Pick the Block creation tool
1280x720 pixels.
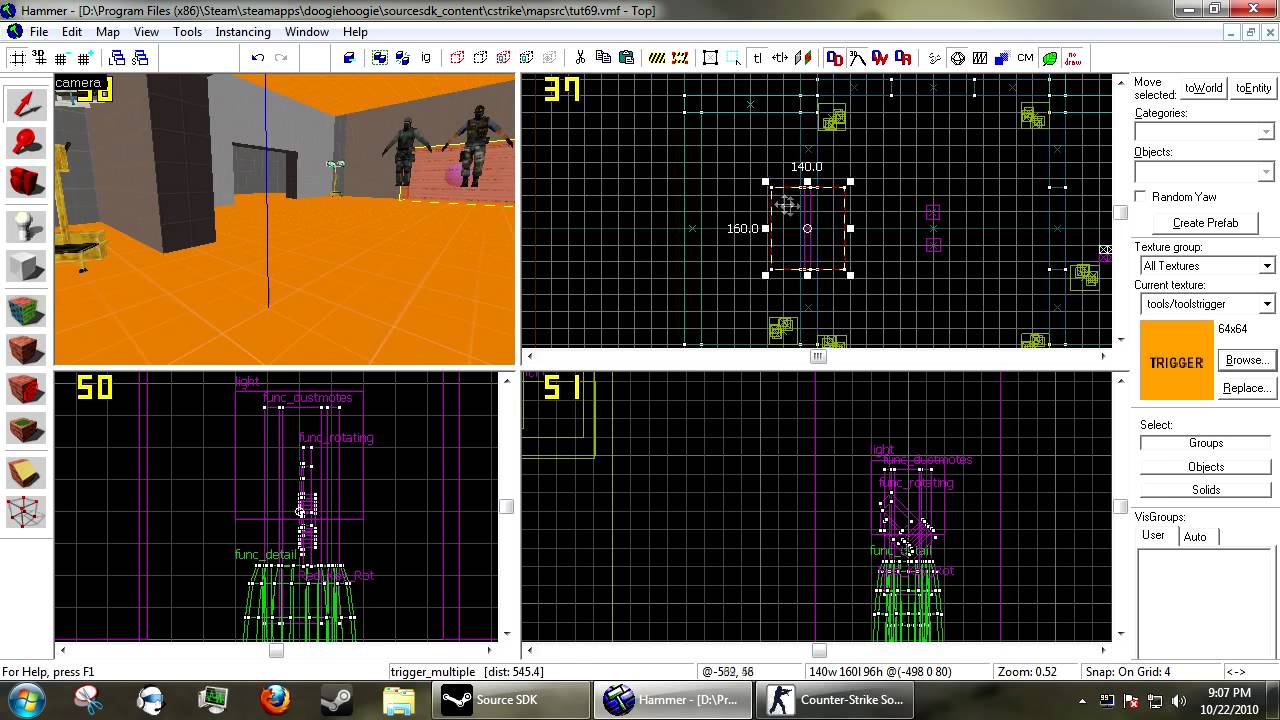click(x=26, y=267)
